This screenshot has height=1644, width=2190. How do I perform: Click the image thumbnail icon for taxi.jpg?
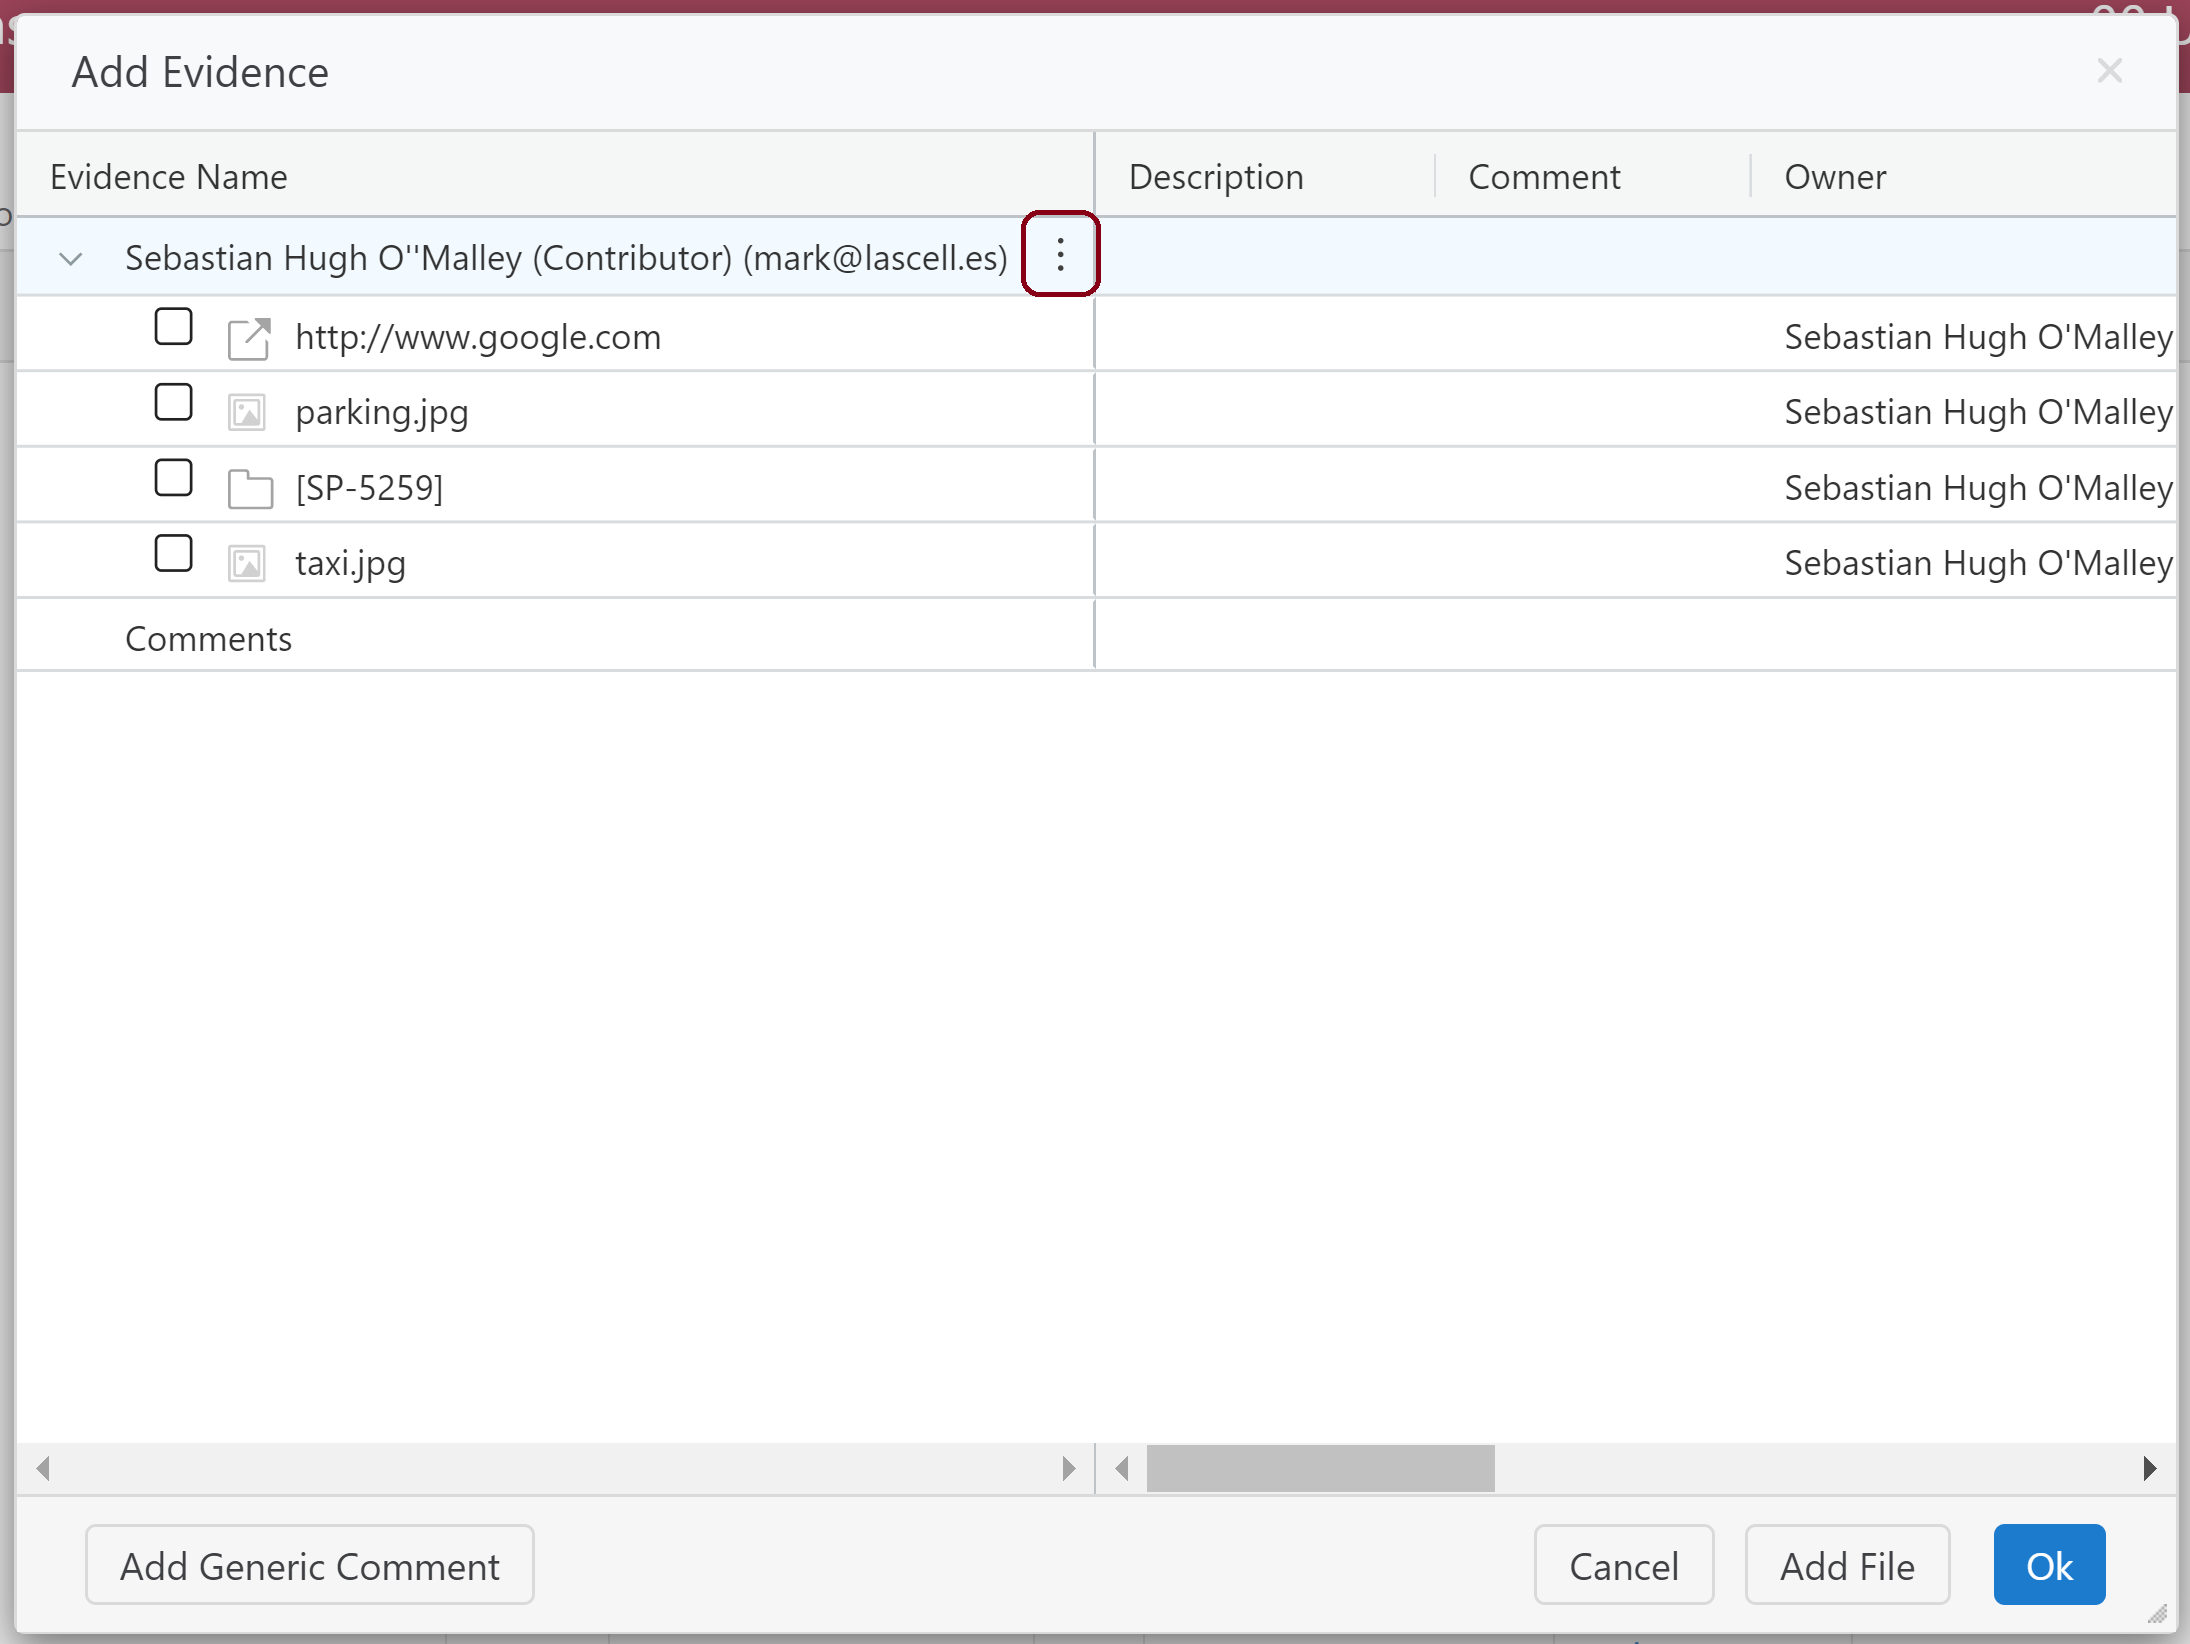tap(249, 563)
